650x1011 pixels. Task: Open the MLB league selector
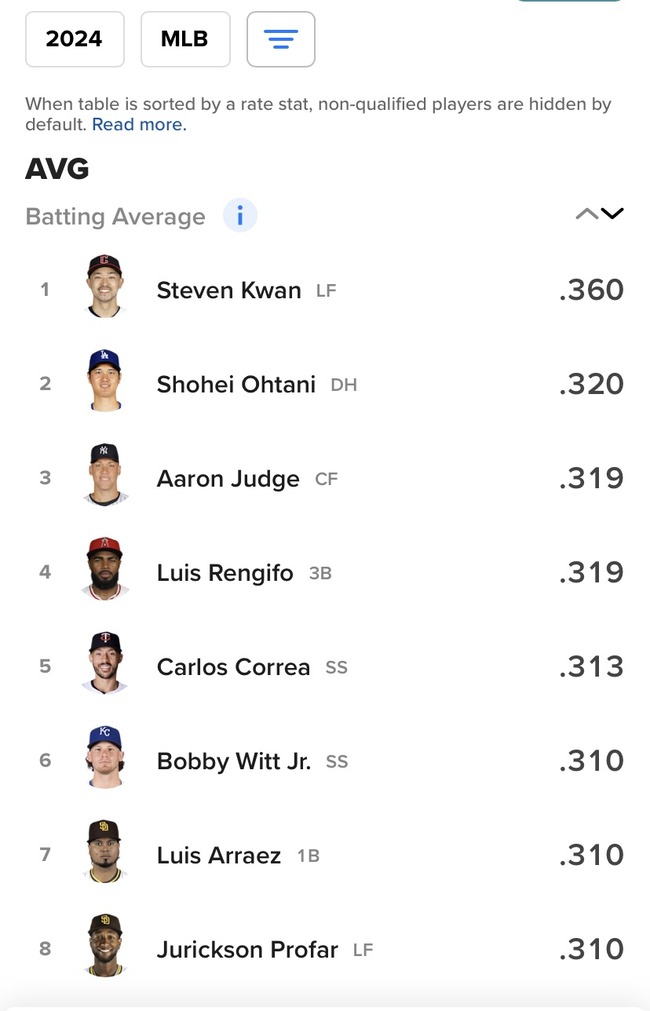[x=185, y=39]
